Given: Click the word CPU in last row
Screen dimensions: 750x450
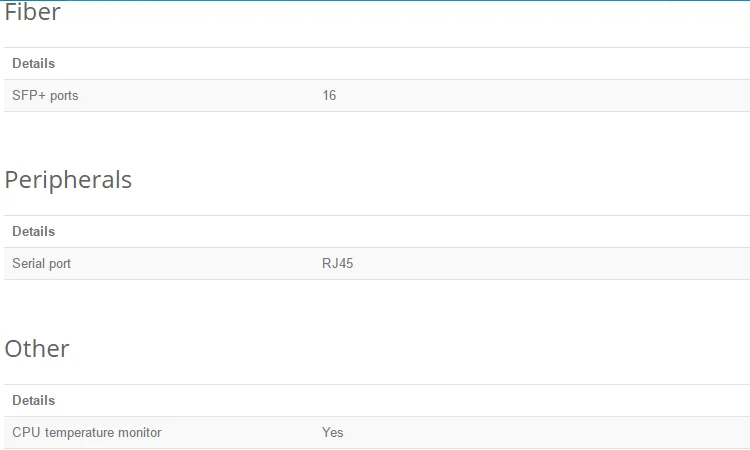Looking at the screenshot, I should coord(26,432).
